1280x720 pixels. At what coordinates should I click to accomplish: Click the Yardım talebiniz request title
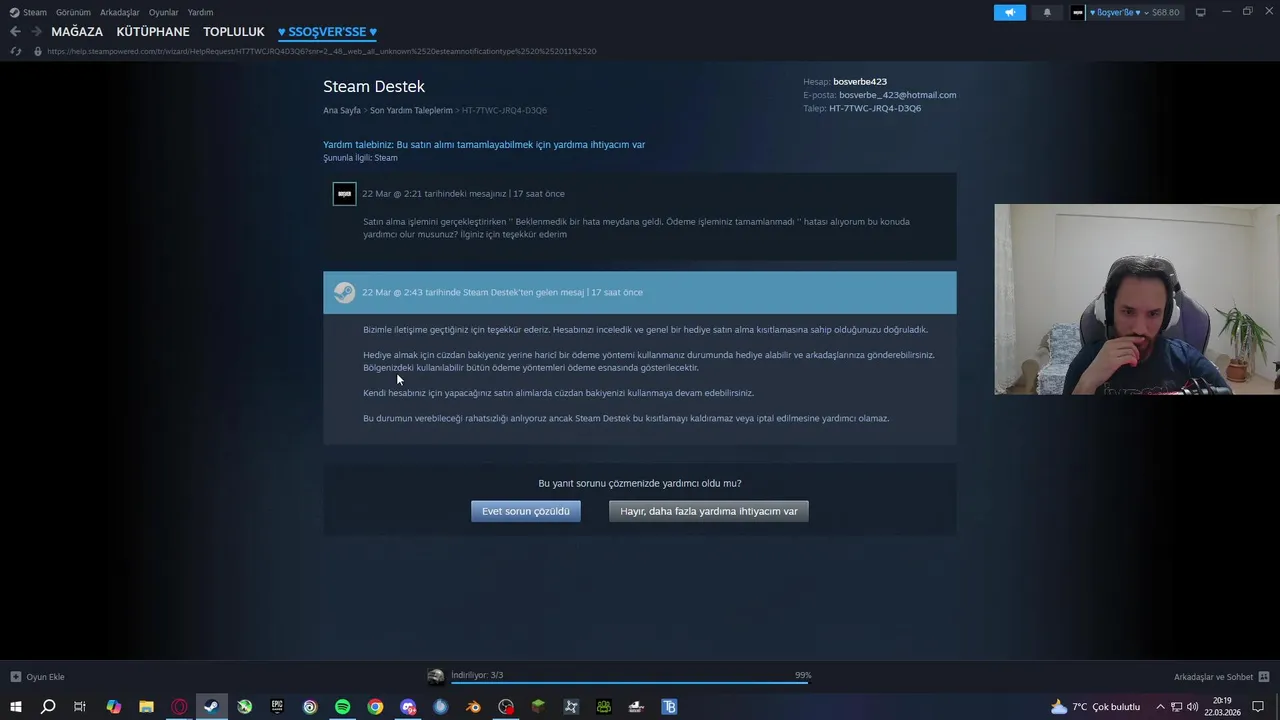coord(484,145)
